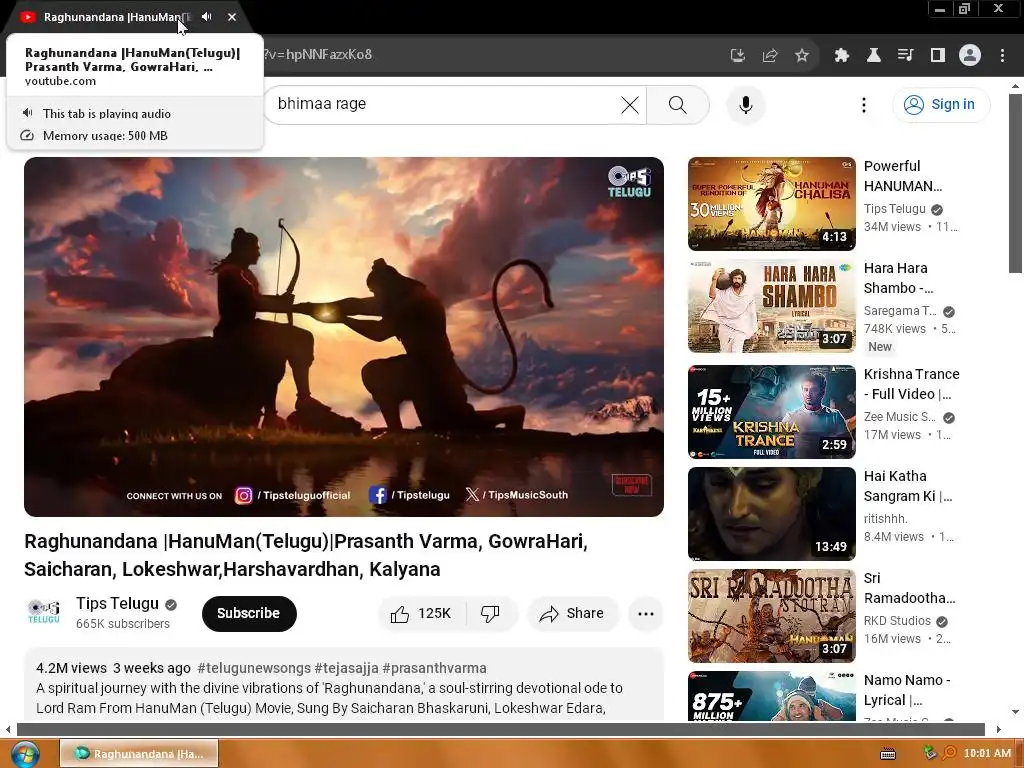This screenshot has height=768, width=1024.
Task: Open the Windows Start button
Action: point(25,754)
